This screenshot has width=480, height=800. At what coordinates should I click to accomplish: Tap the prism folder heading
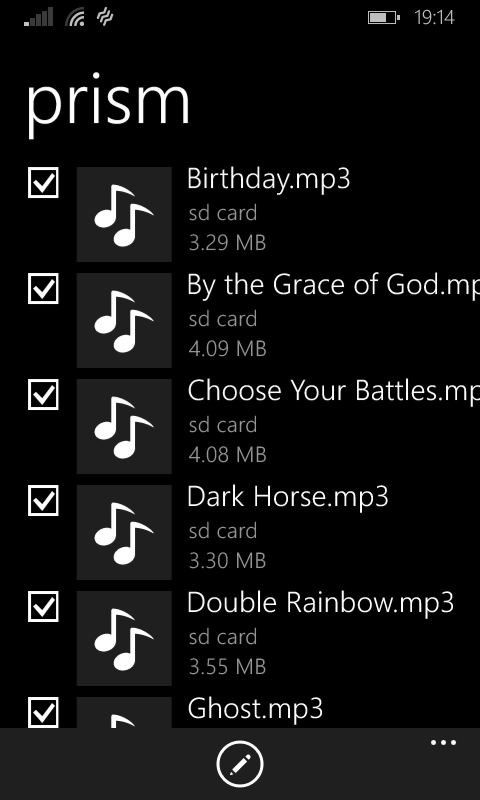108,104
